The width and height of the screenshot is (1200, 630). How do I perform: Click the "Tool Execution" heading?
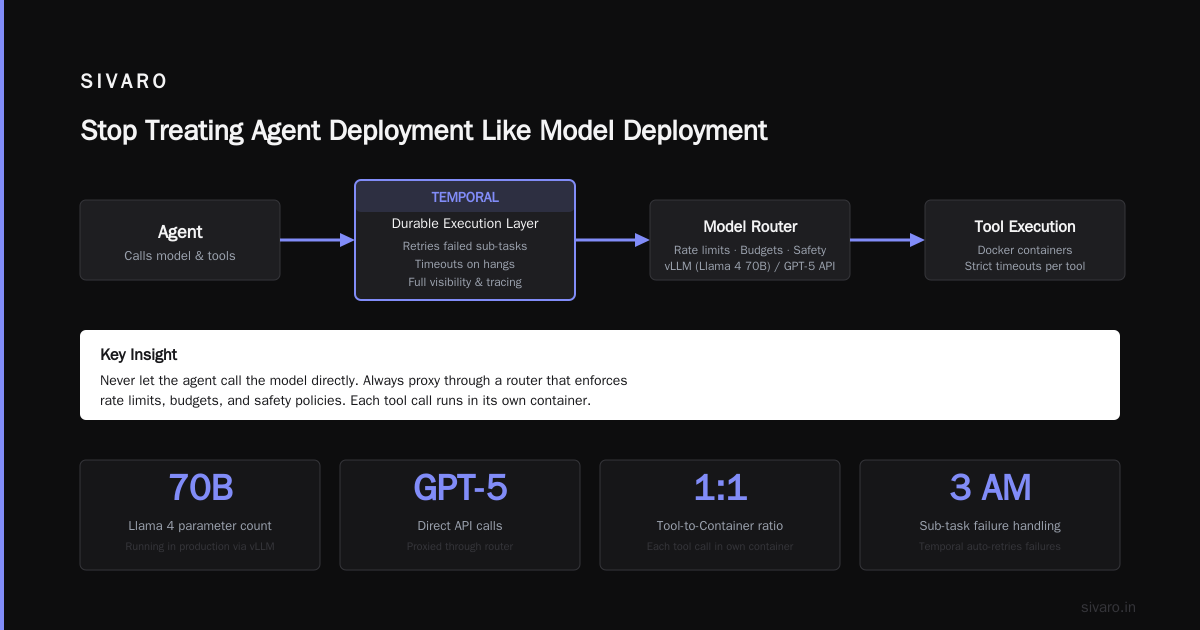pos(1025,227)
